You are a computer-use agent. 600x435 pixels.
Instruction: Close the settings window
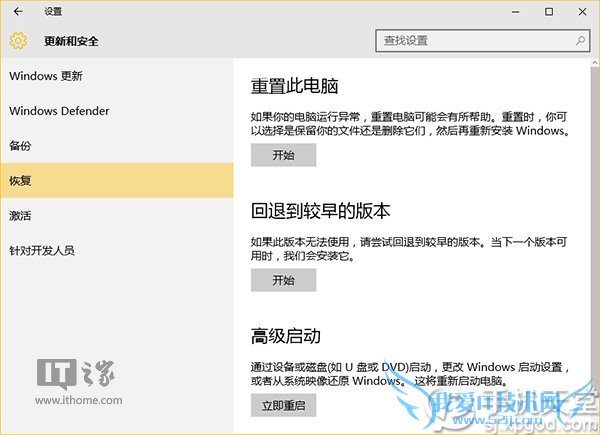pyautogui.click(x=582, y=12)
